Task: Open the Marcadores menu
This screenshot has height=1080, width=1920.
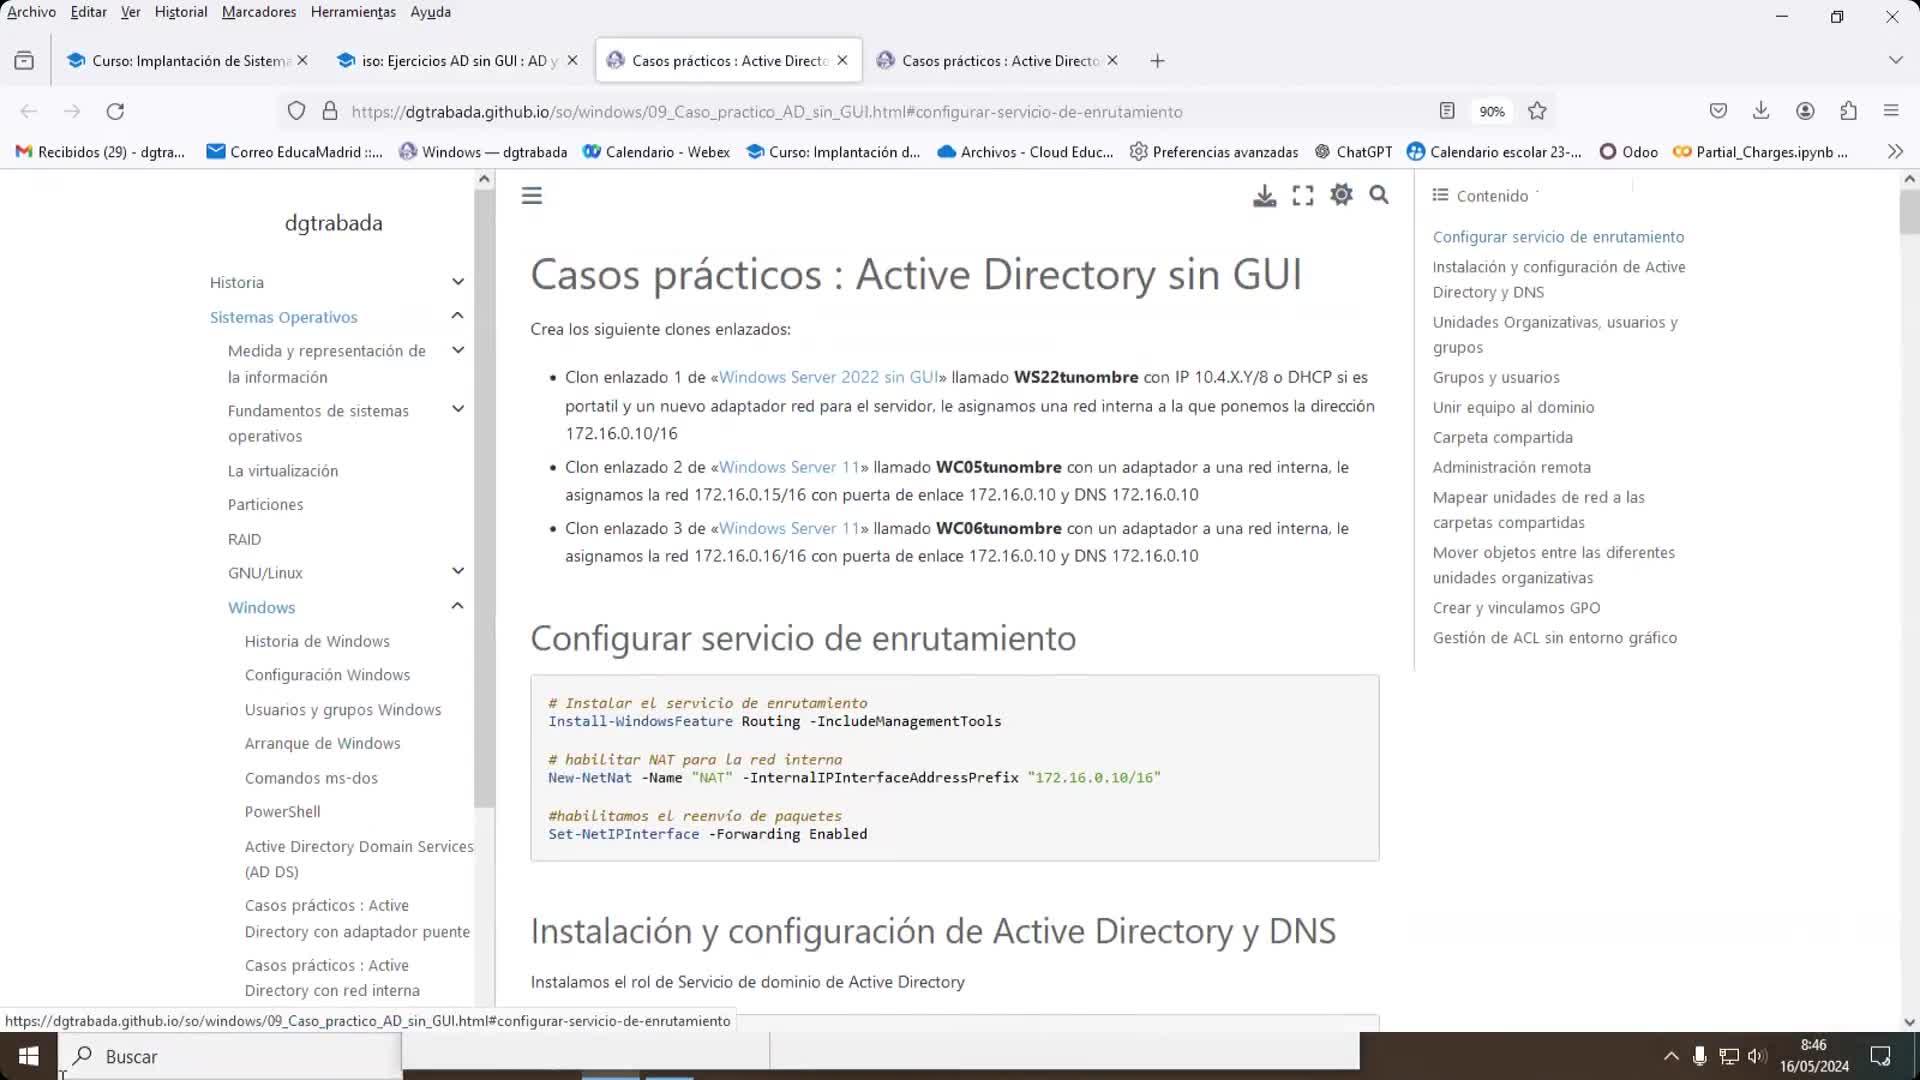Action: 258,12
